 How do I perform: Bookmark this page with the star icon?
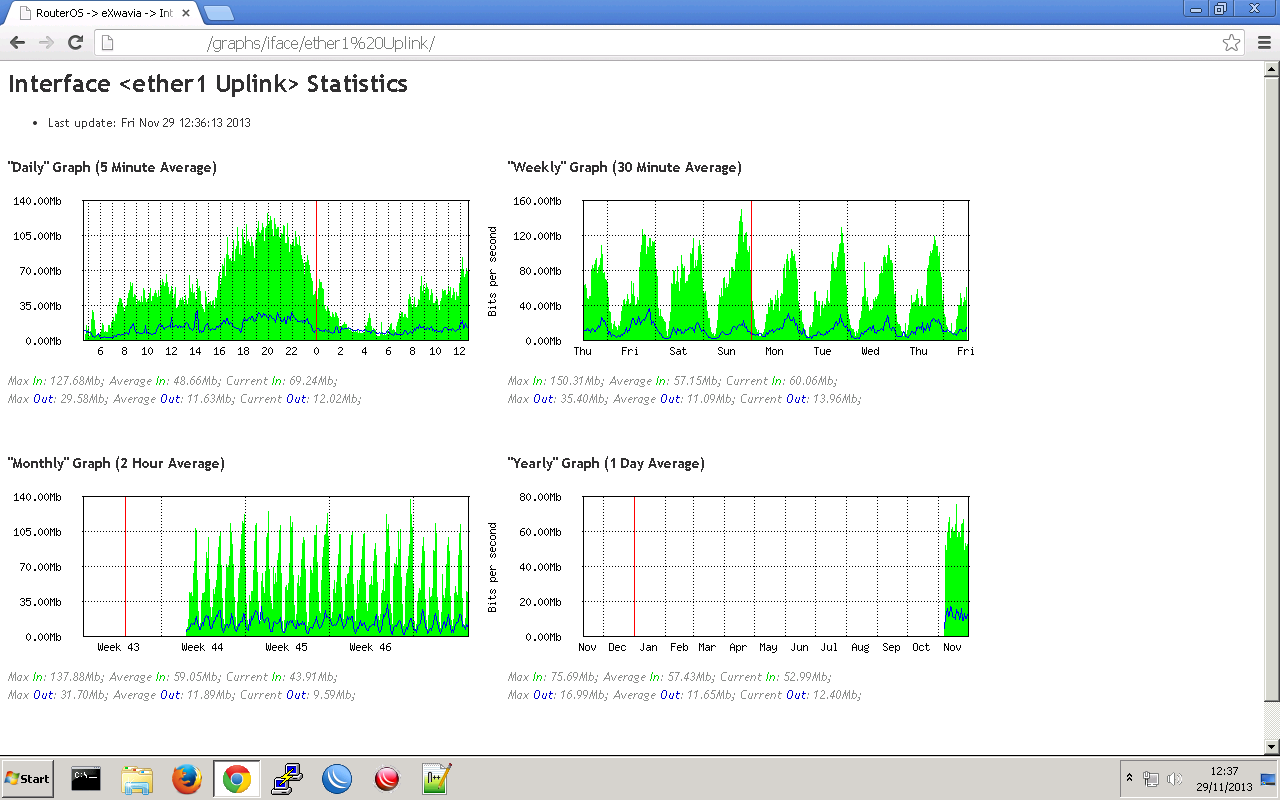pyautogui.click(x=1232, y=42)
